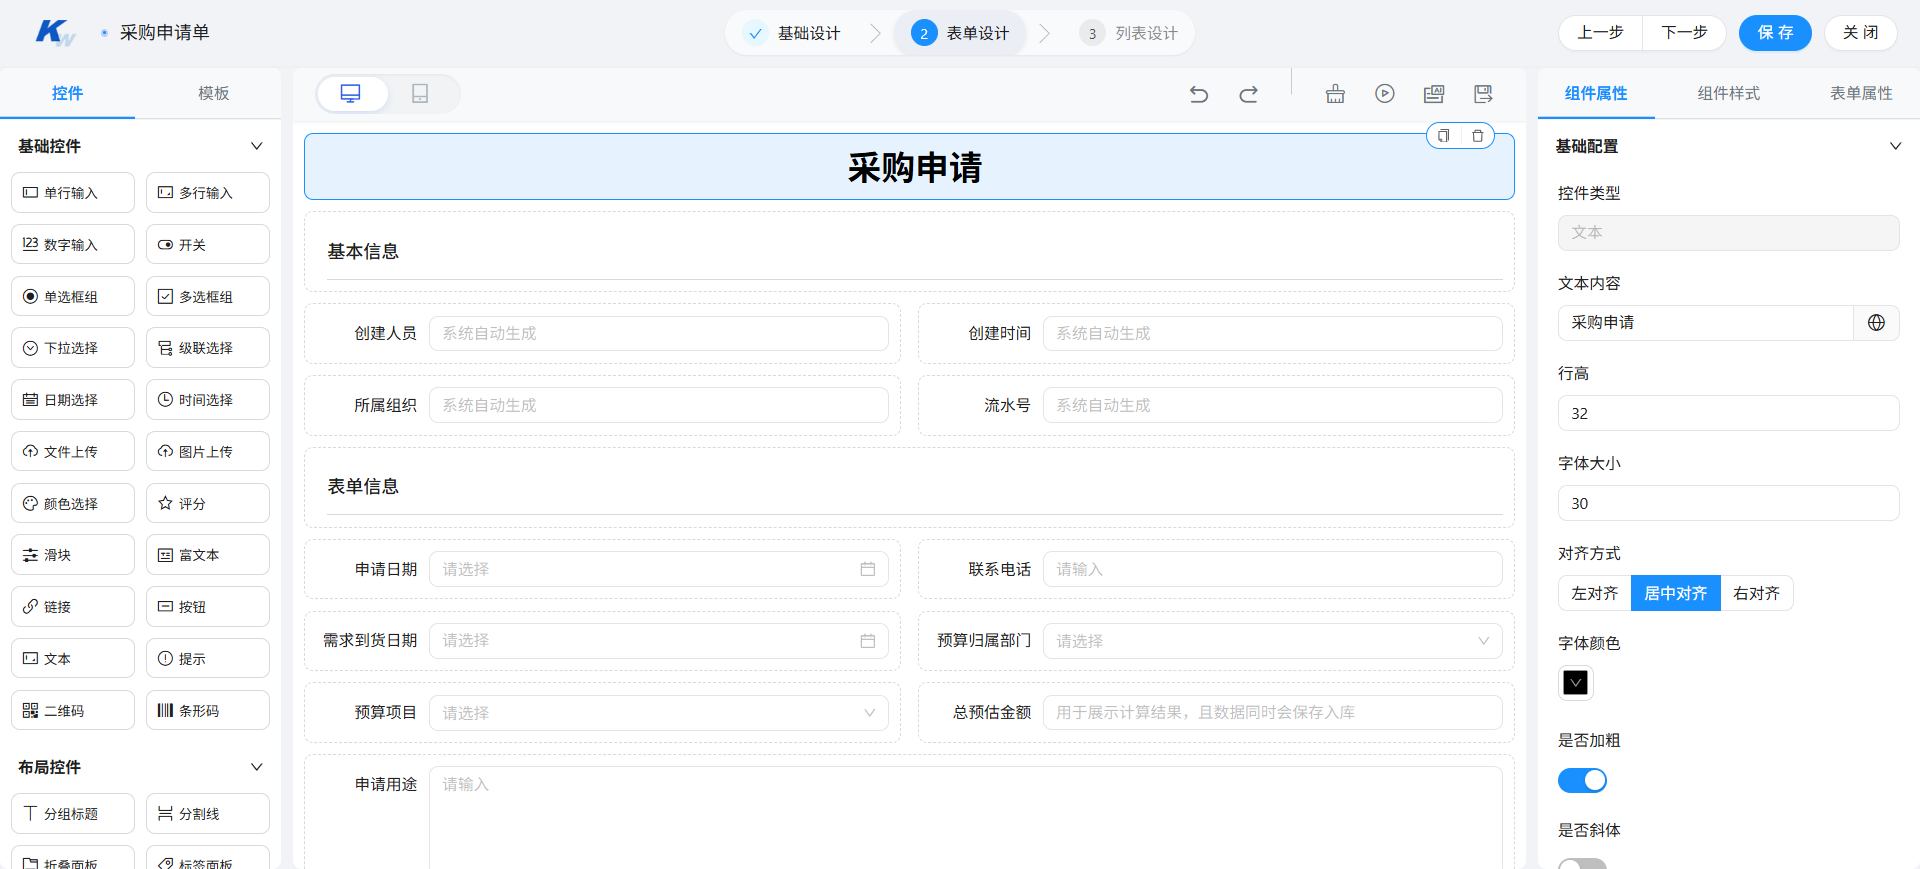
Task: Switch to desktop view mode
Action: pyautogui.click(x=351, y=94)
